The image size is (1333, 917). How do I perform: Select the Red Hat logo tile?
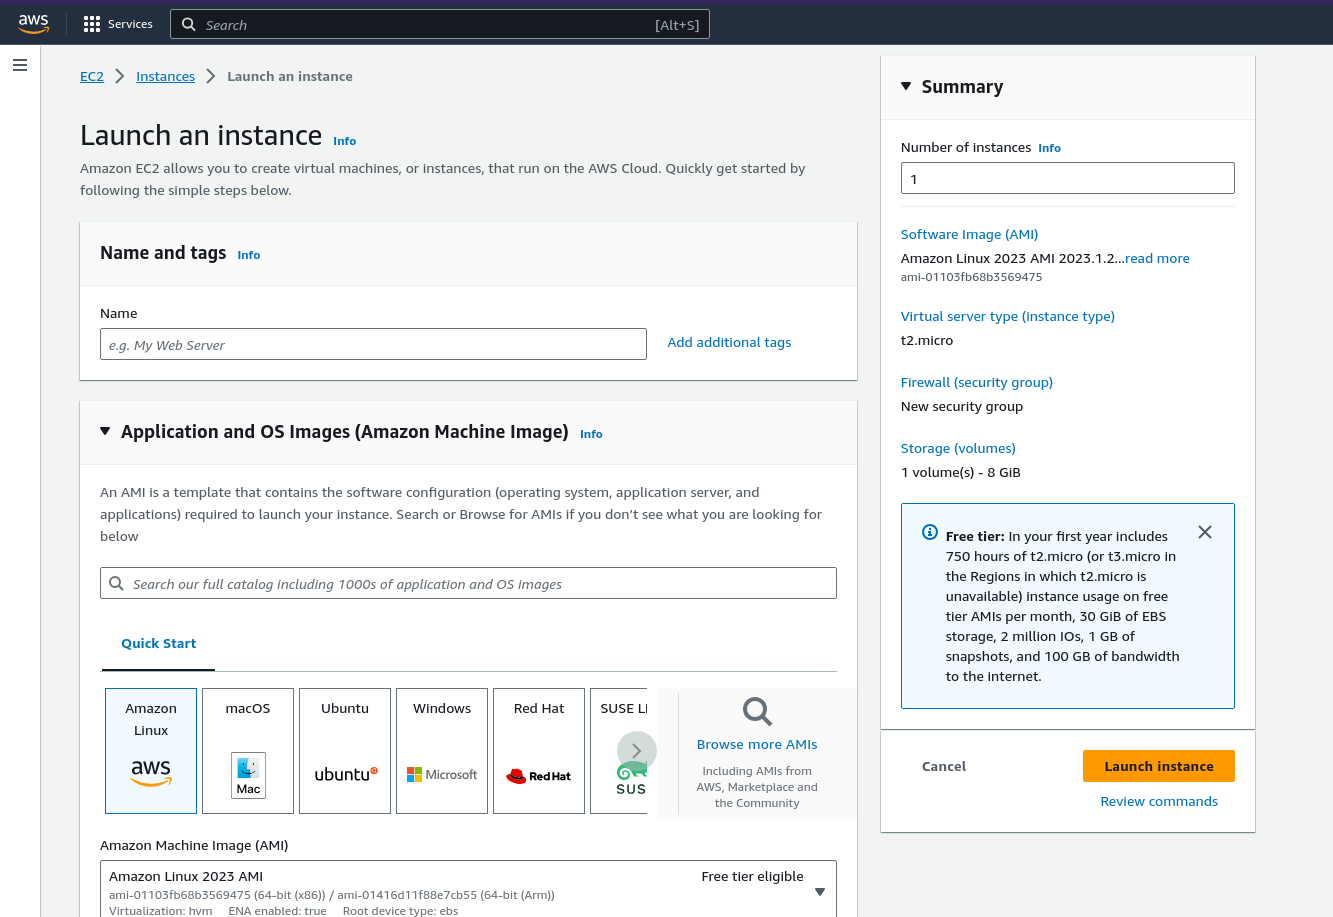(x=538, y=775)
